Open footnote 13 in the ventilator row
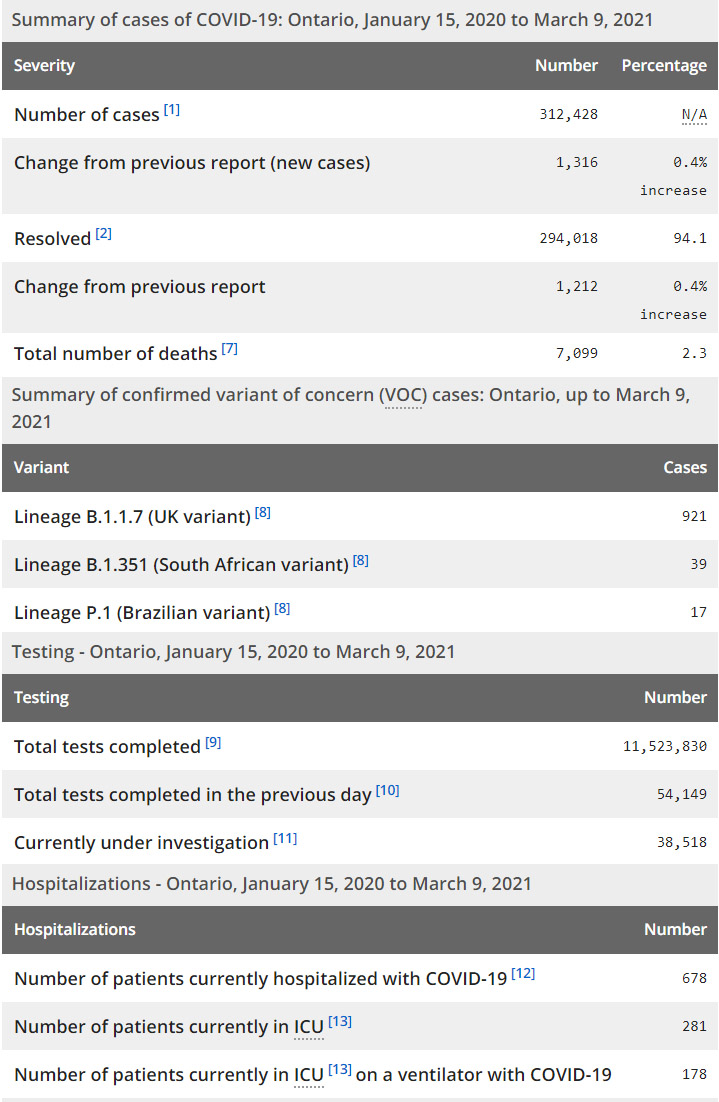 pyautogui.click(x=340, y=1069)
